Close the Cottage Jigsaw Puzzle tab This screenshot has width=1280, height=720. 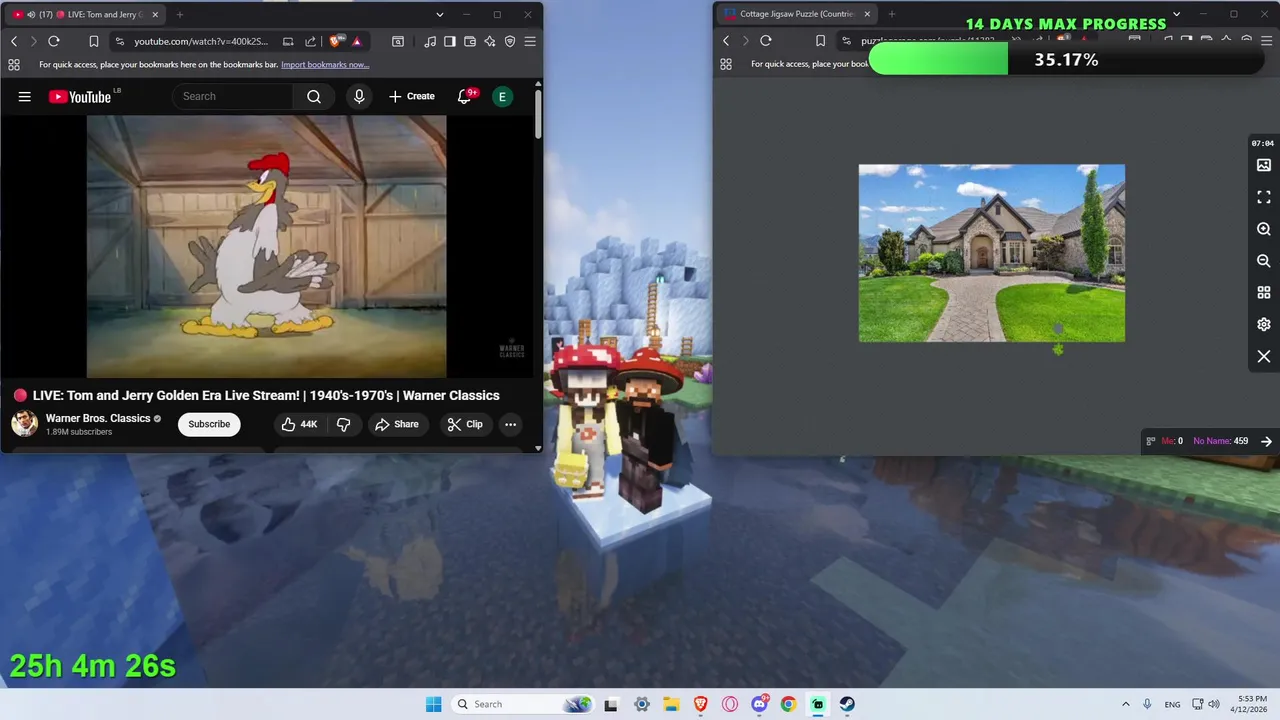point(867,14)
